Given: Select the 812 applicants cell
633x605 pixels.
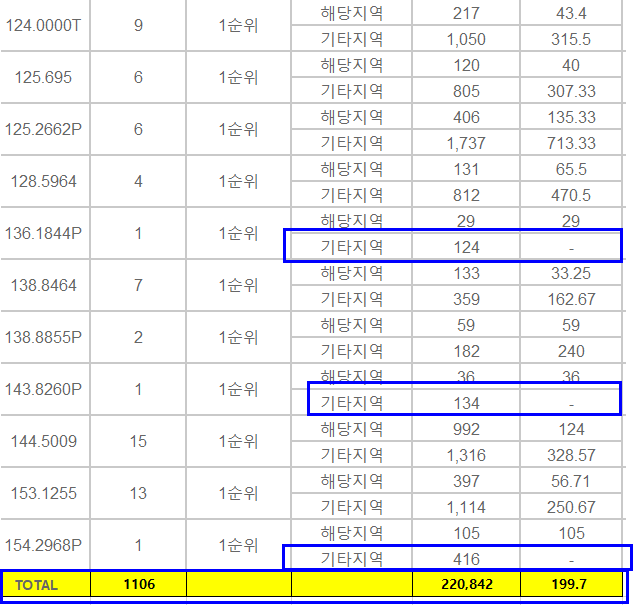Looking at the screenshot, I should click(466, 195).
